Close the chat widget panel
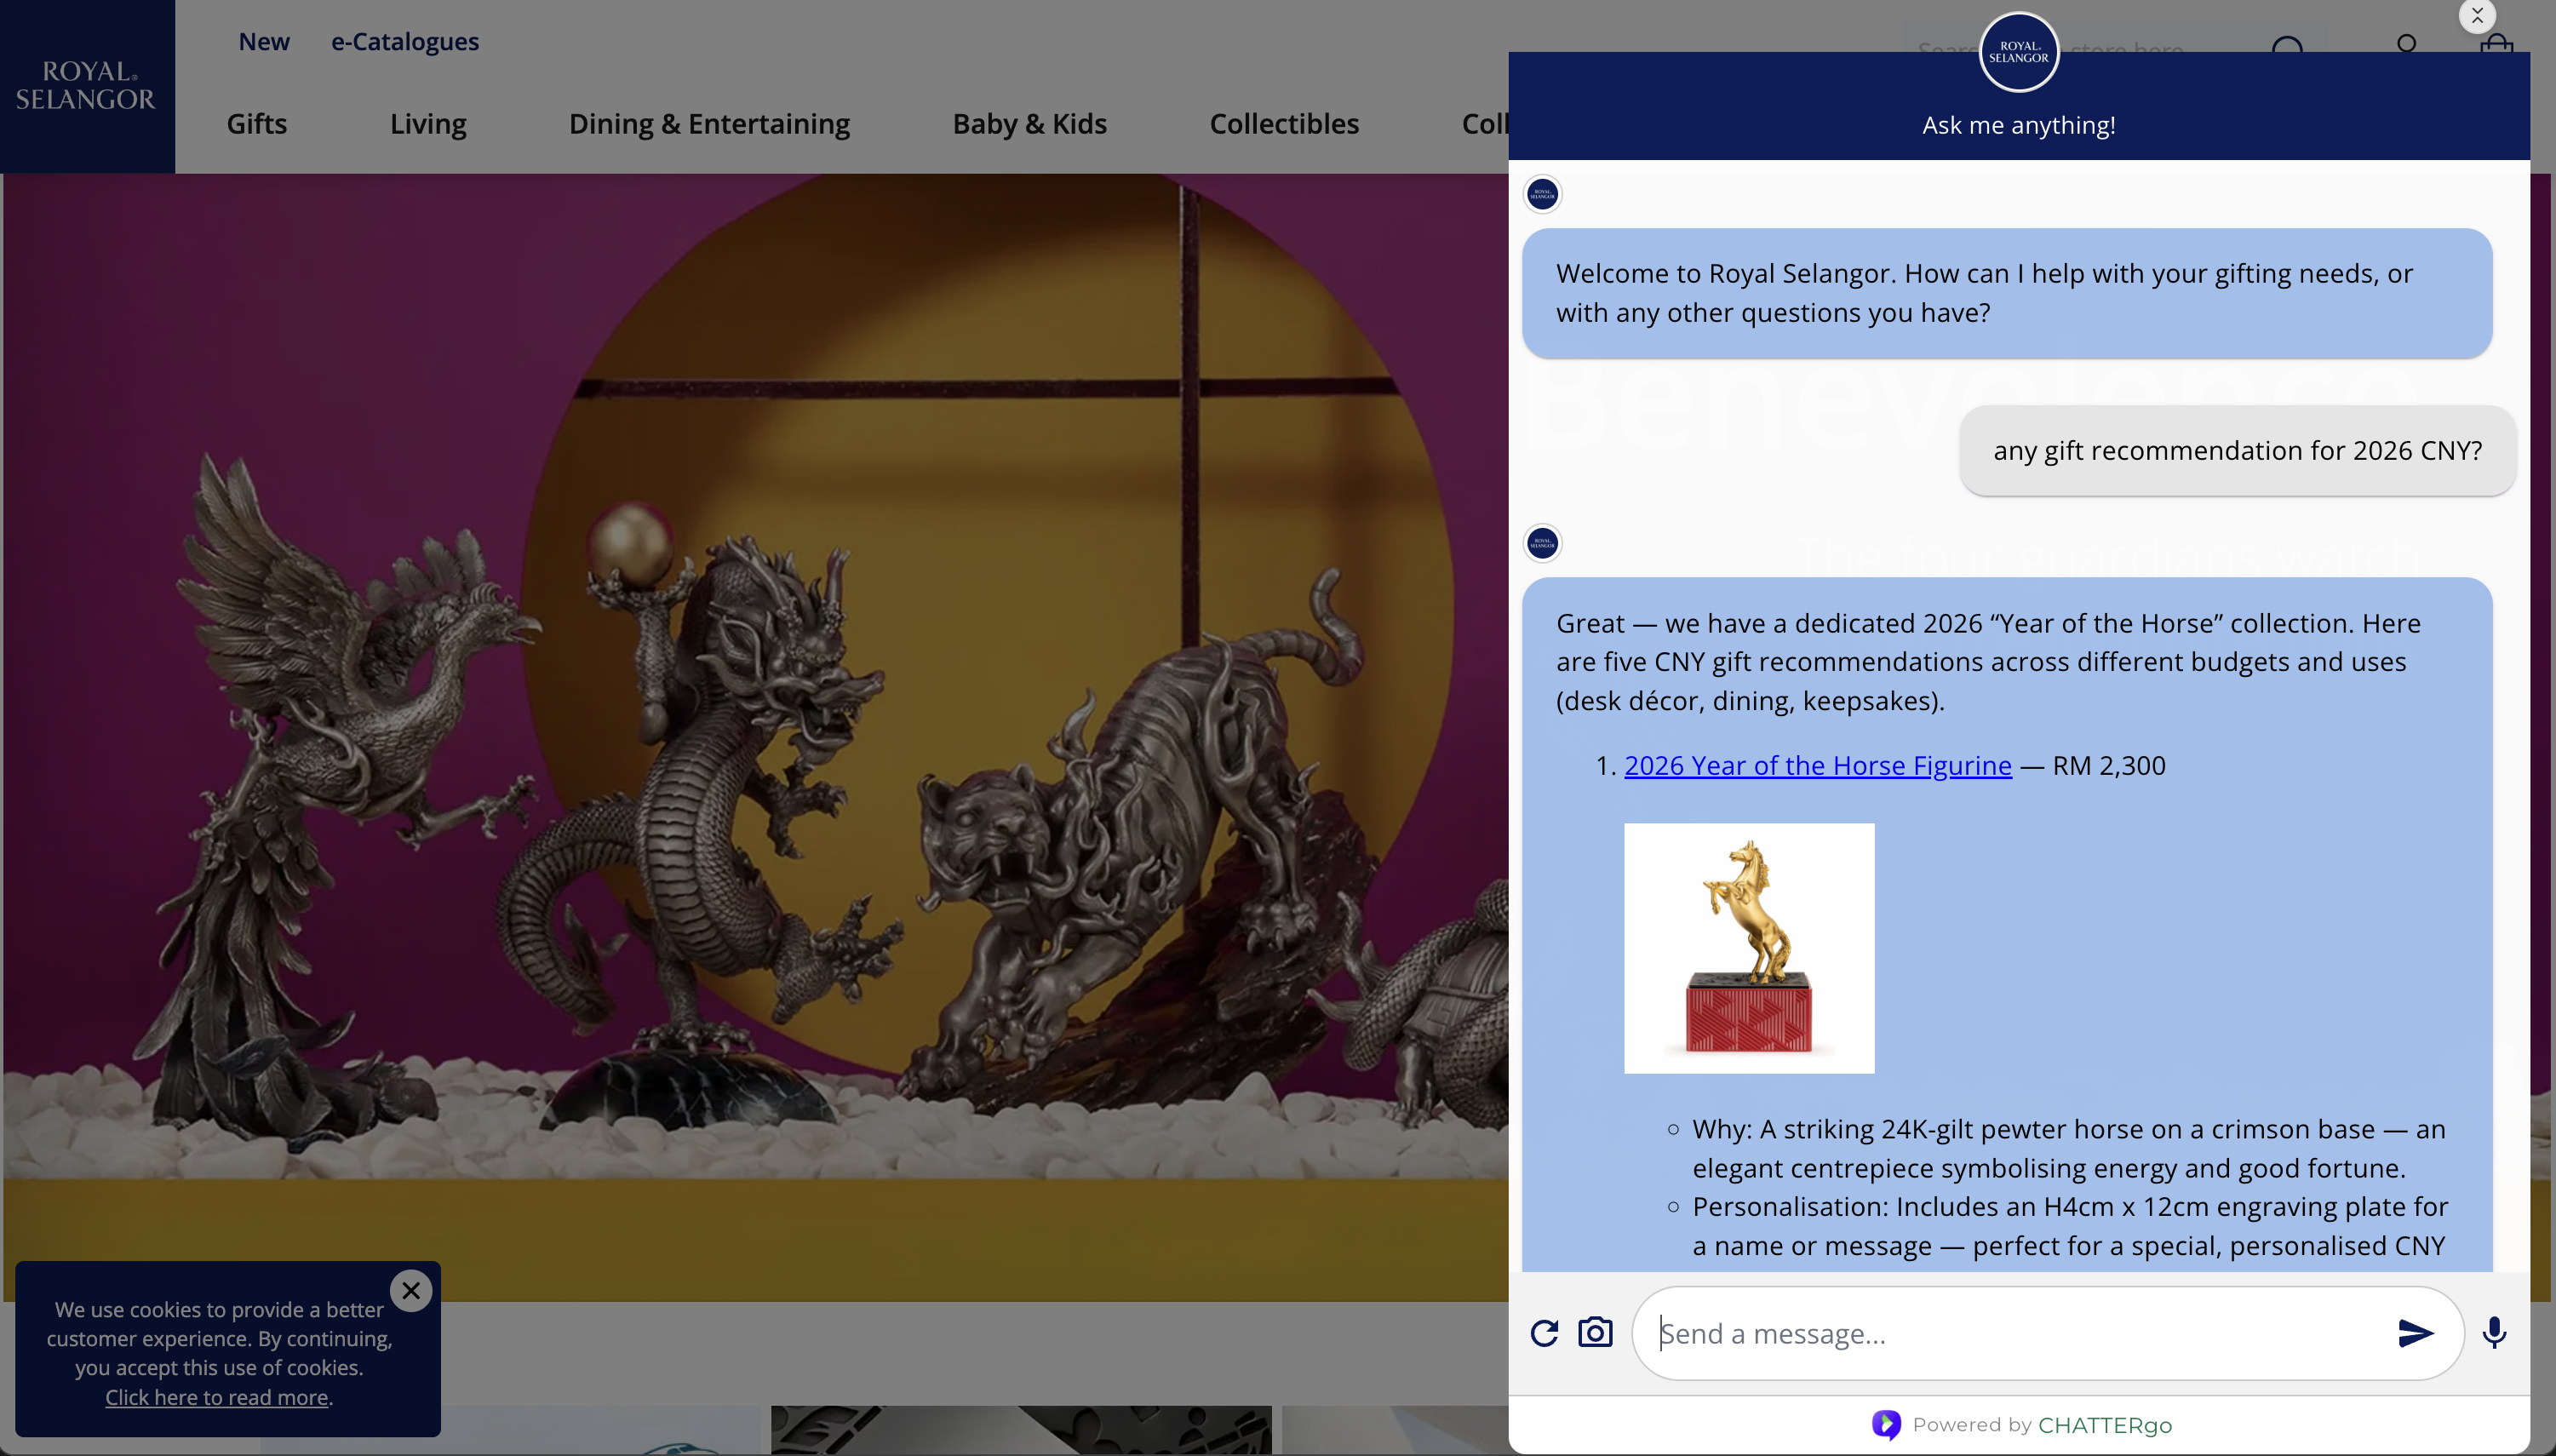Screen dimensions: 2556x1456 tap(2477, 16)
